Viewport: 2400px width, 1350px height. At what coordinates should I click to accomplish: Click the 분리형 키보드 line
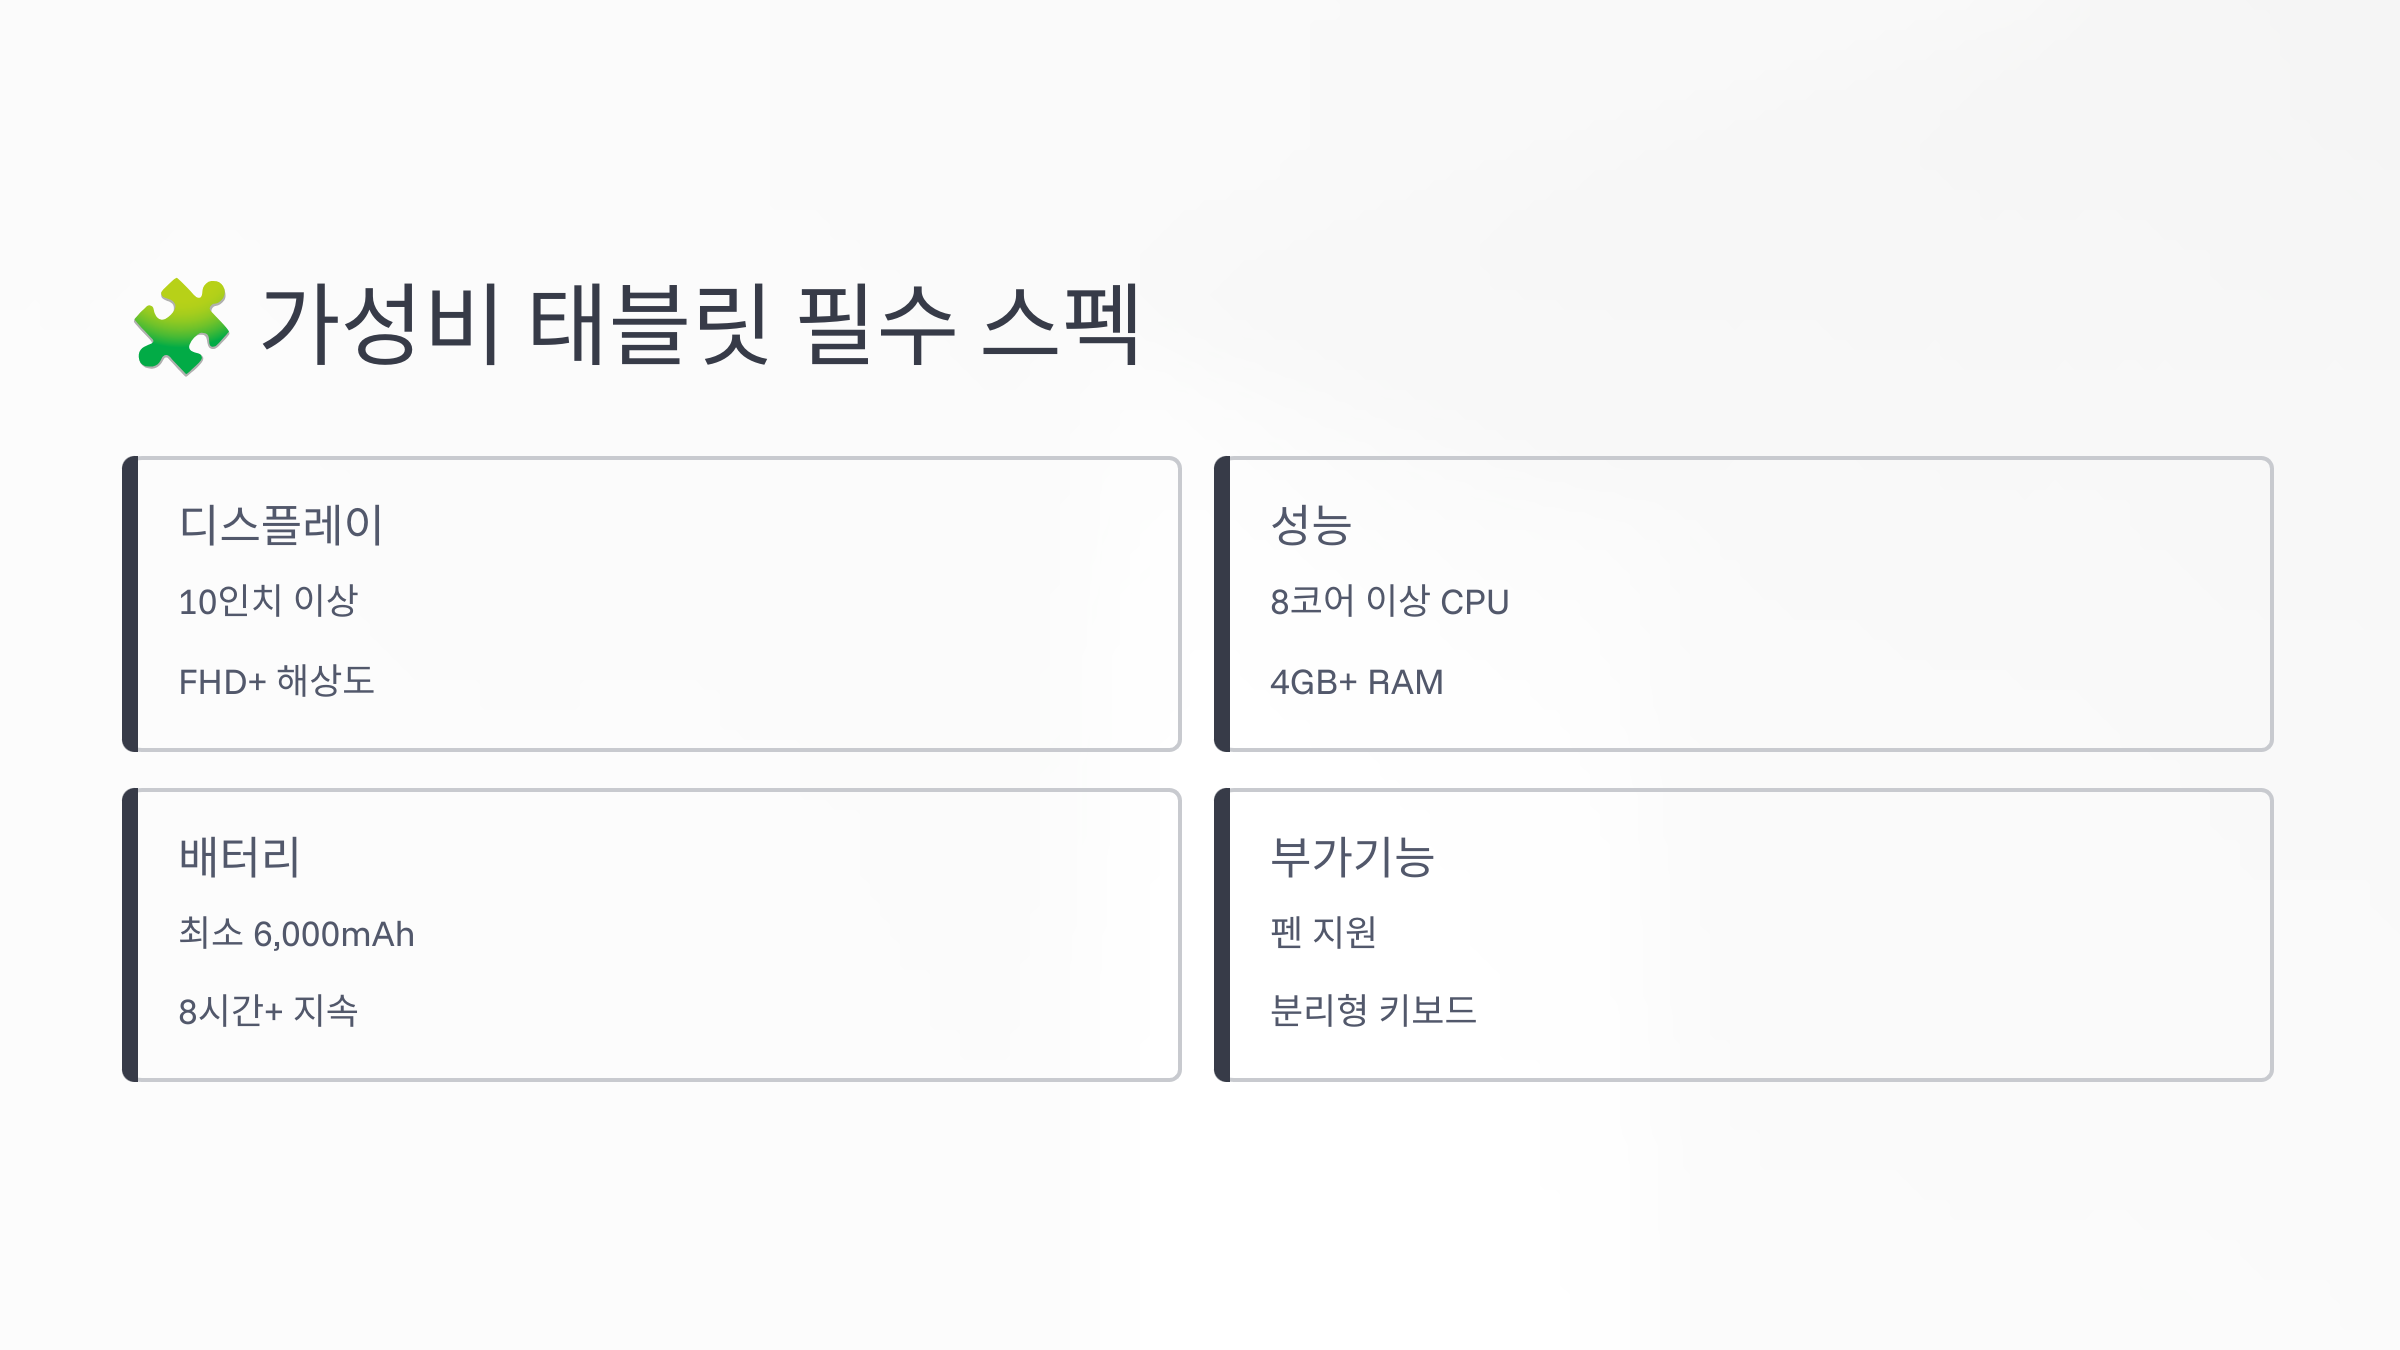click(1374, 1010)
